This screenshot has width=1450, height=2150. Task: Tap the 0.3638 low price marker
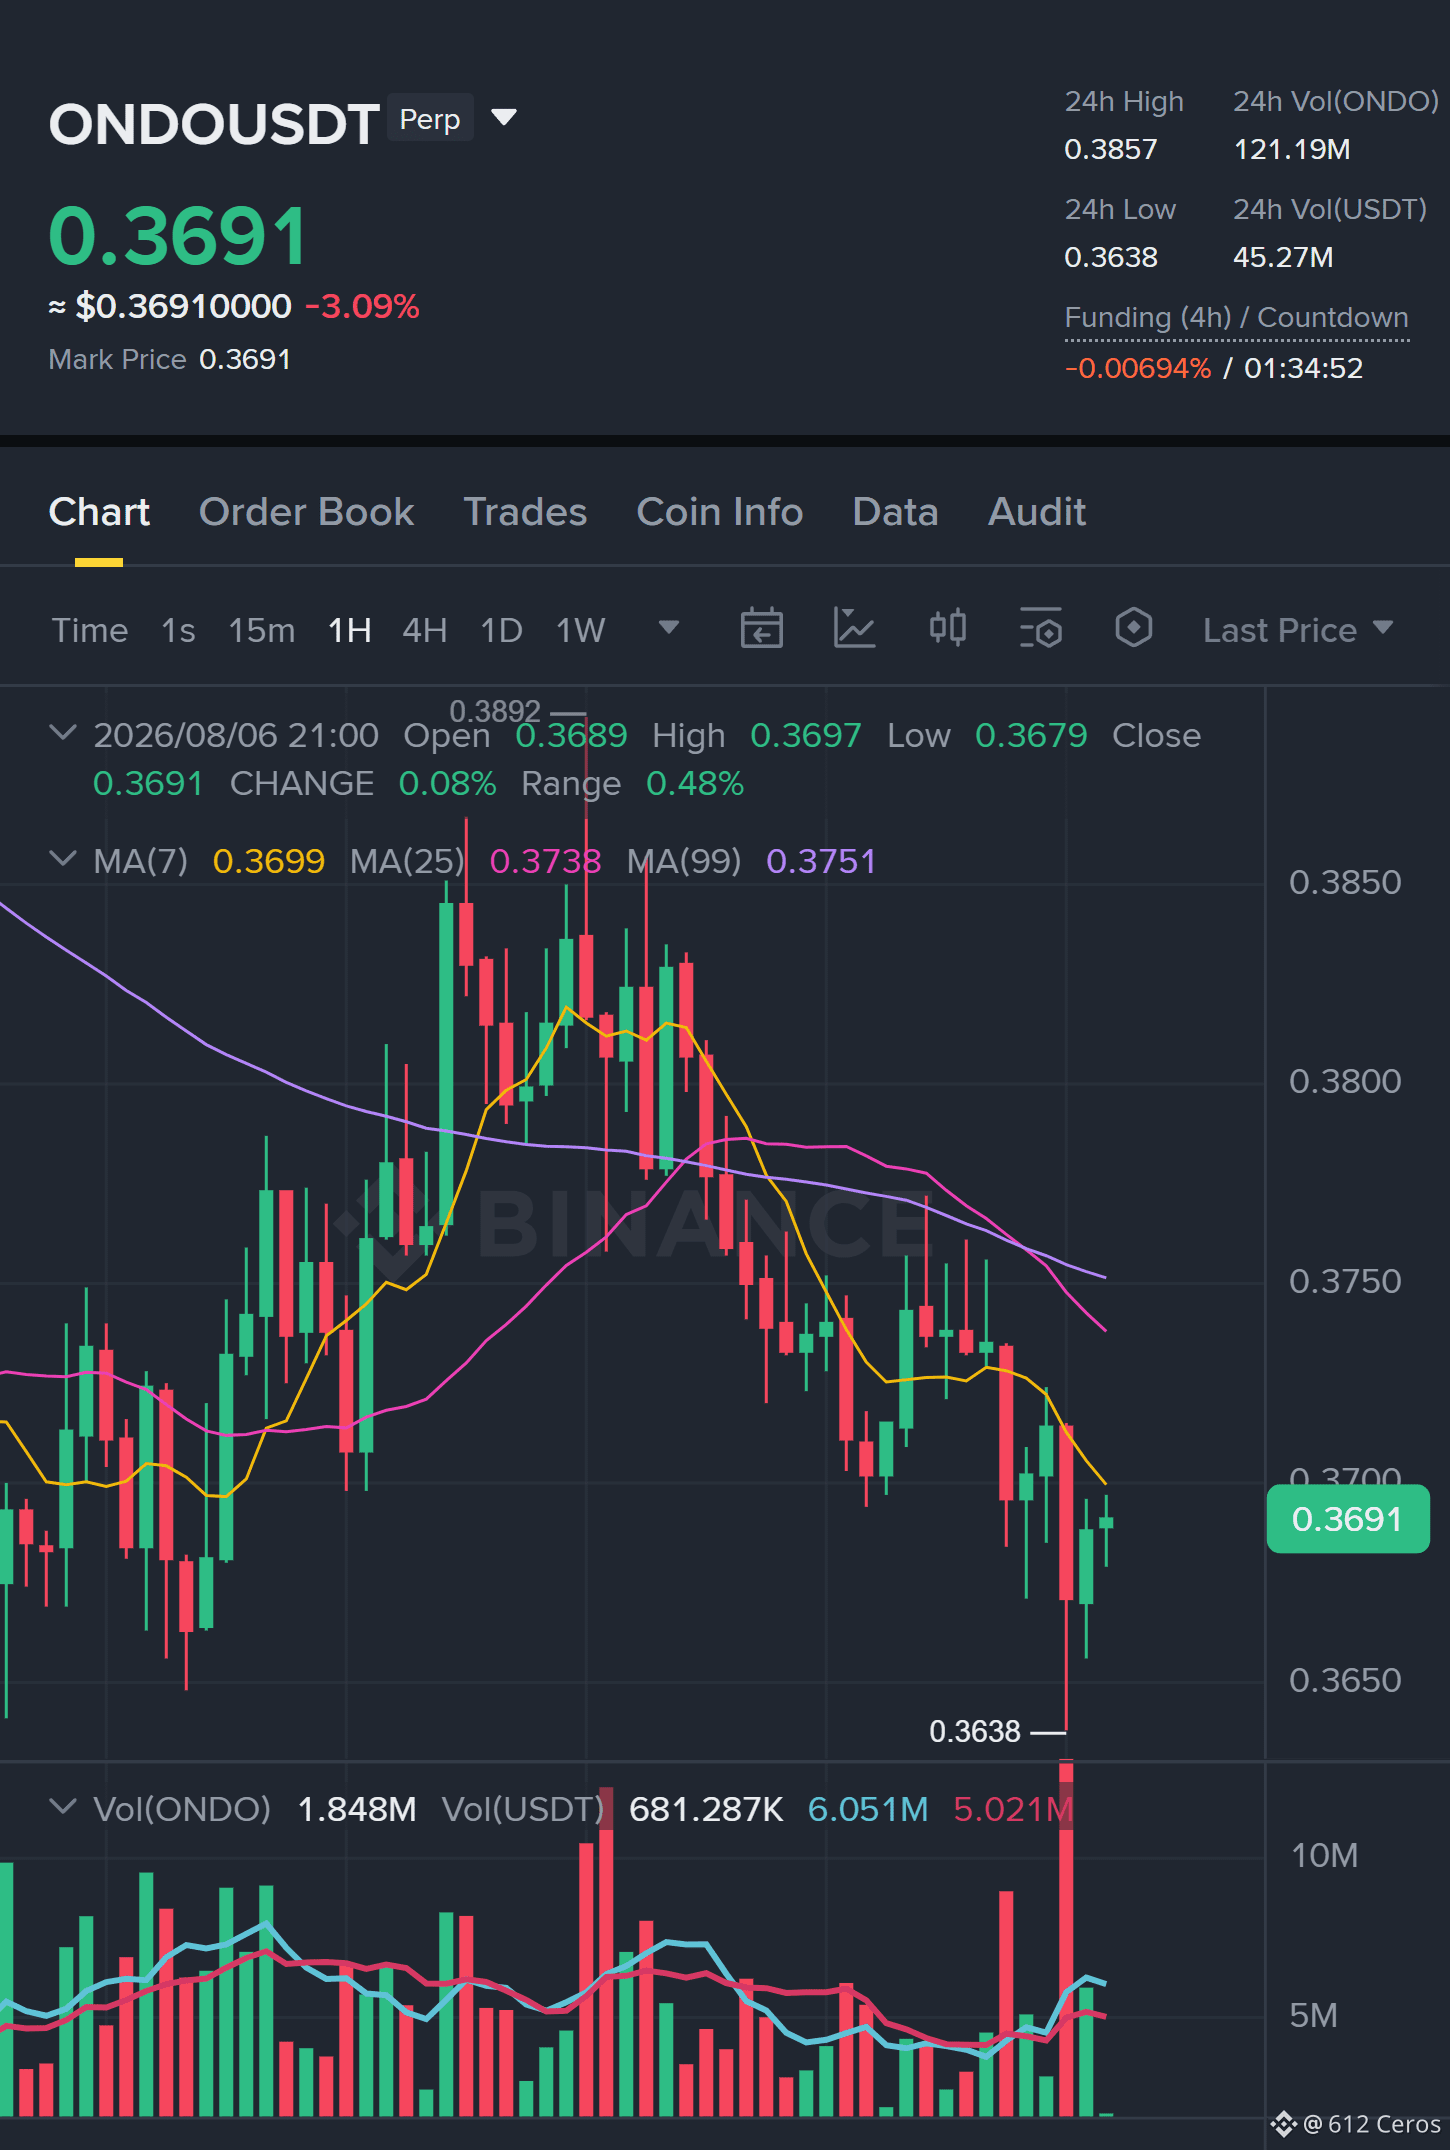tap(975, 1731)
